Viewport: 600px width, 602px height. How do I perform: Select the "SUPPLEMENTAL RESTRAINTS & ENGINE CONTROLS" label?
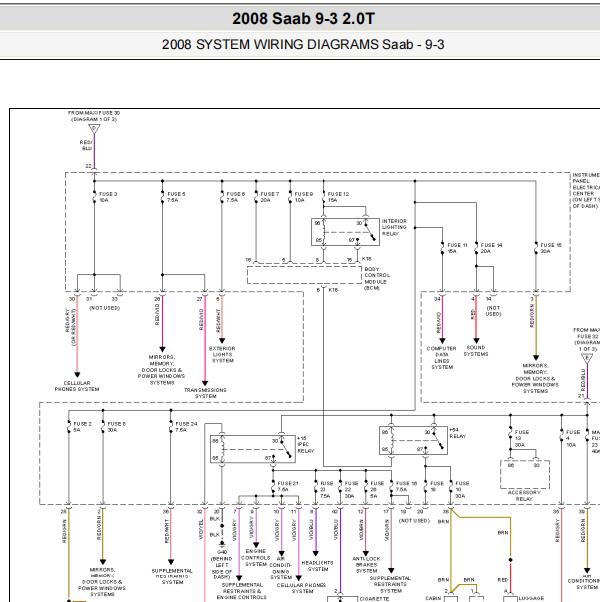click(241, 591)
